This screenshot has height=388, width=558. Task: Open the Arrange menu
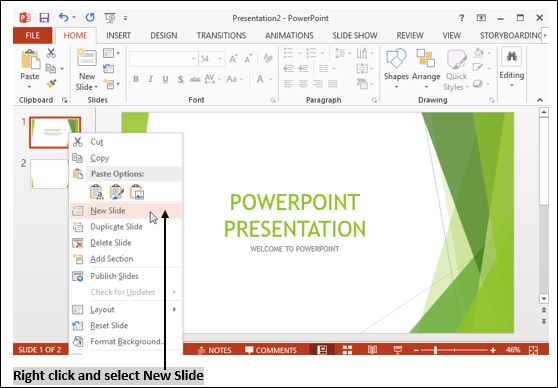tap(426, 68)
